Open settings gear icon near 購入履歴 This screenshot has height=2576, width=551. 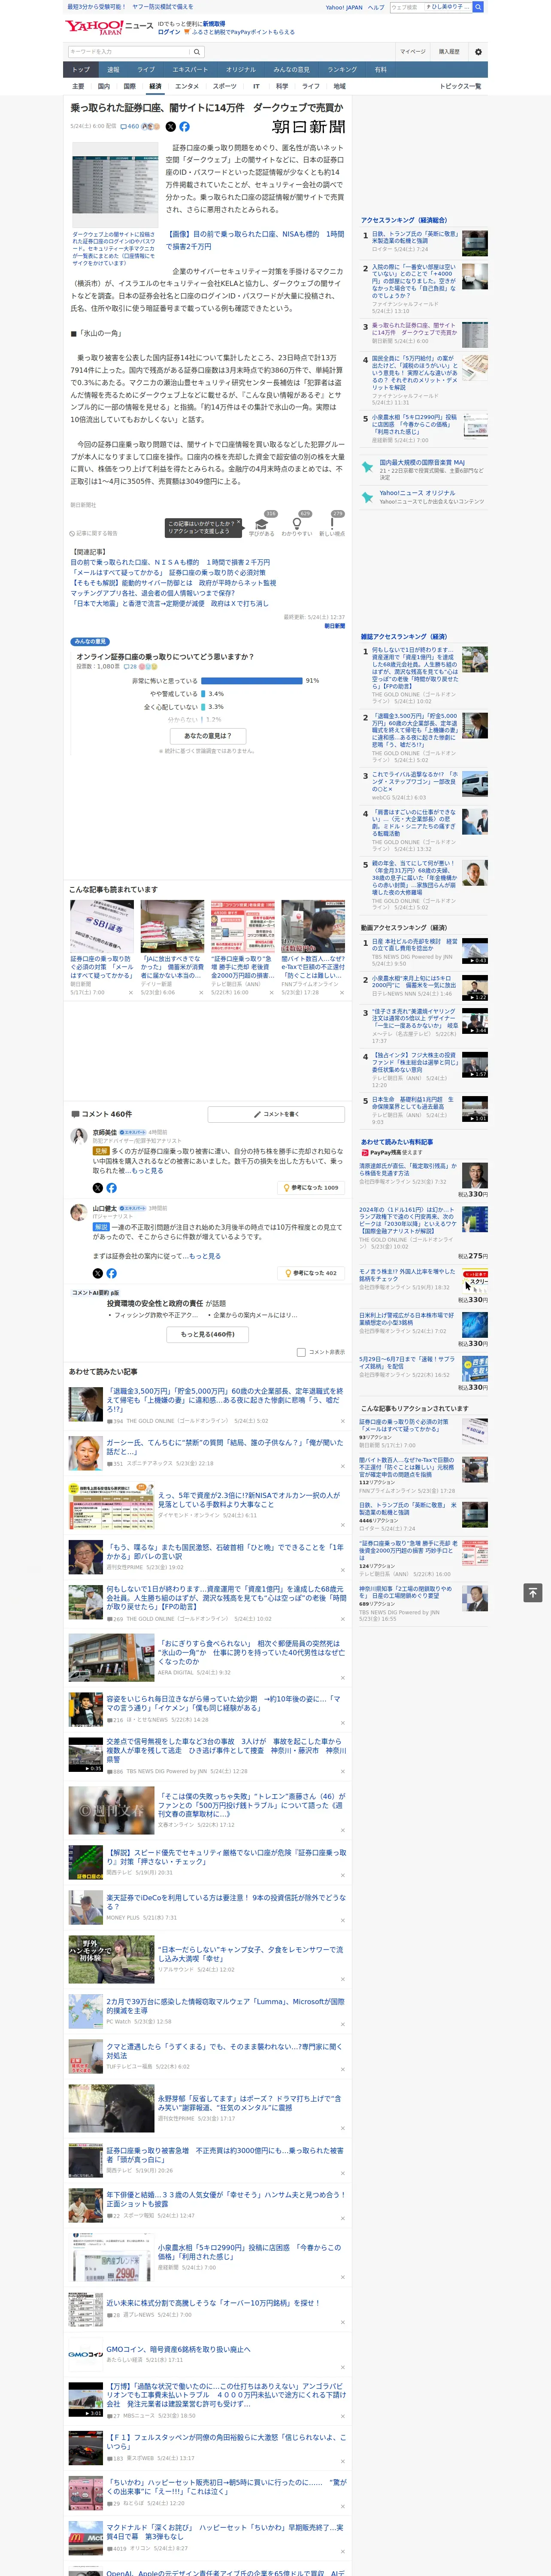coord(478,51)
